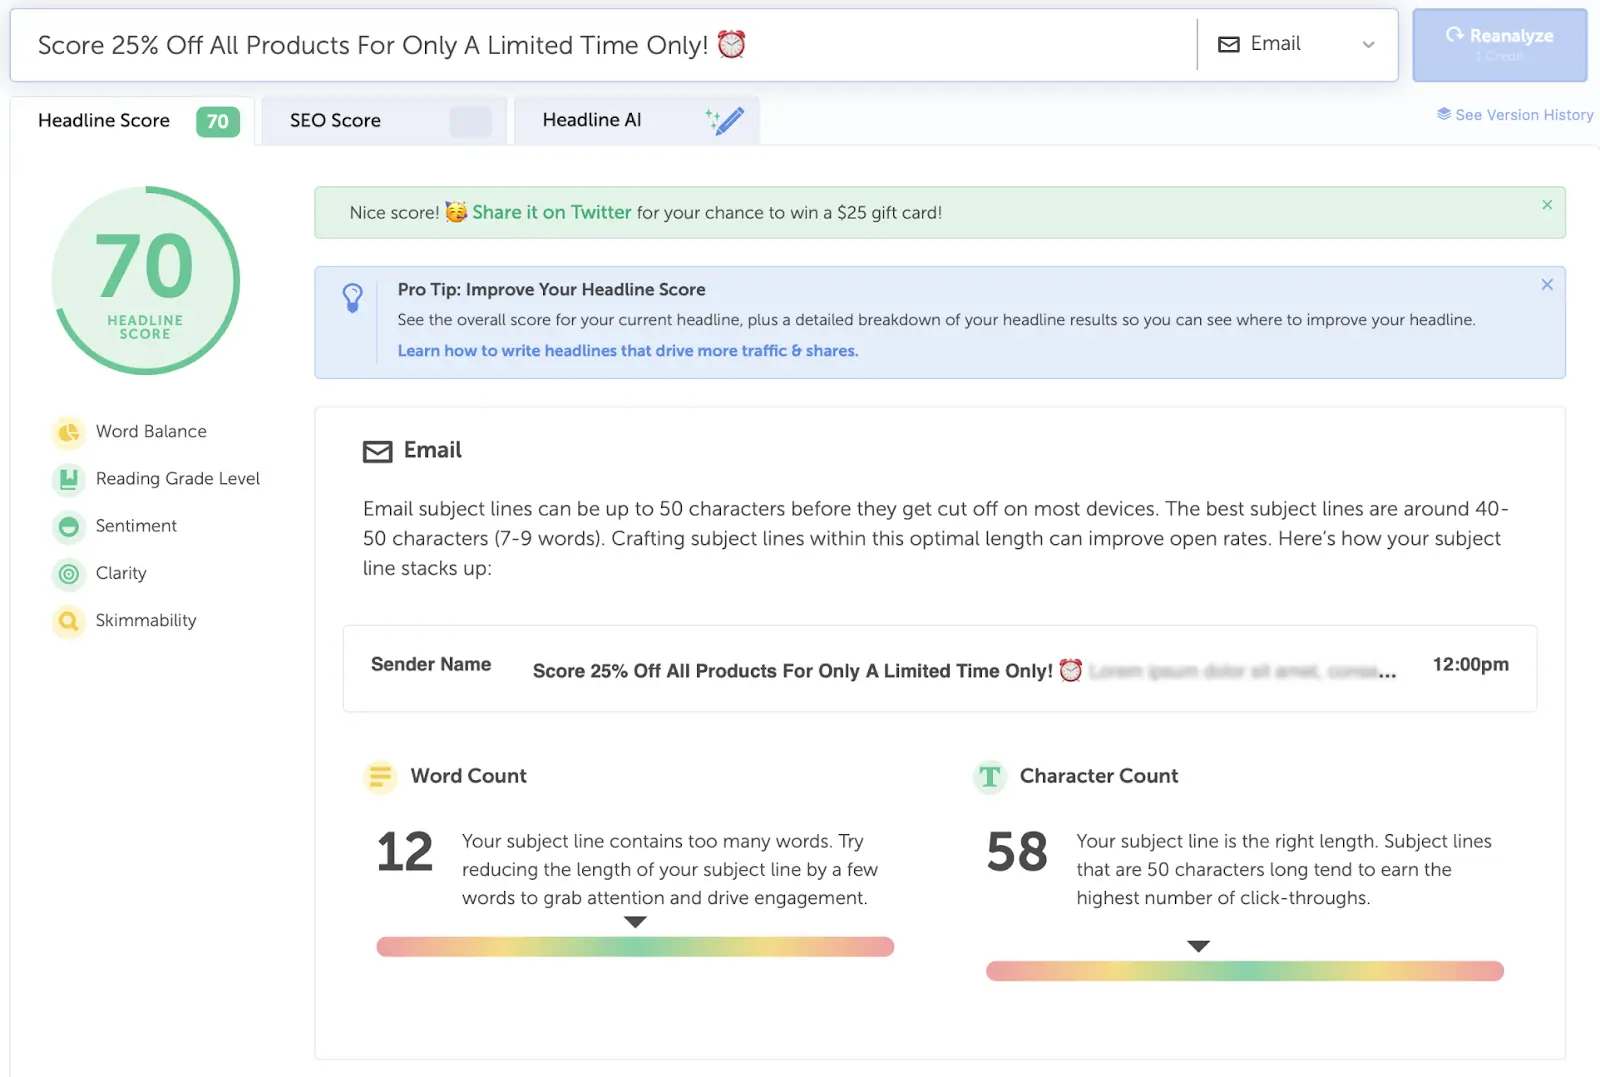Open See Version History
Viewport: 1600px width, 1077px height.
click(1514, 114)
